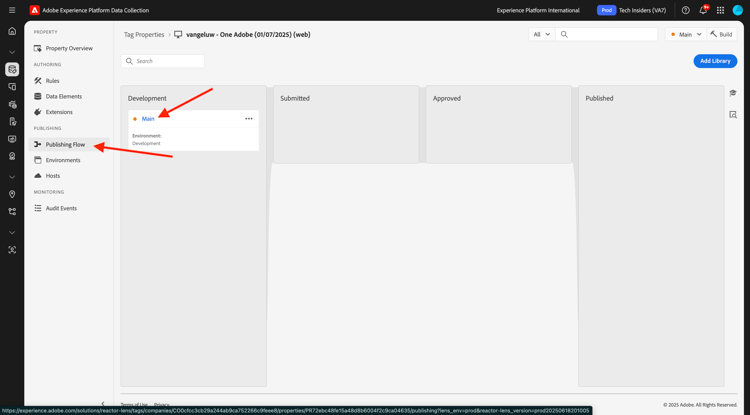Click the graduation cap learning icon
Image resolution: width=750 pixels, height=415 pixels.
[x=733, y=93]
